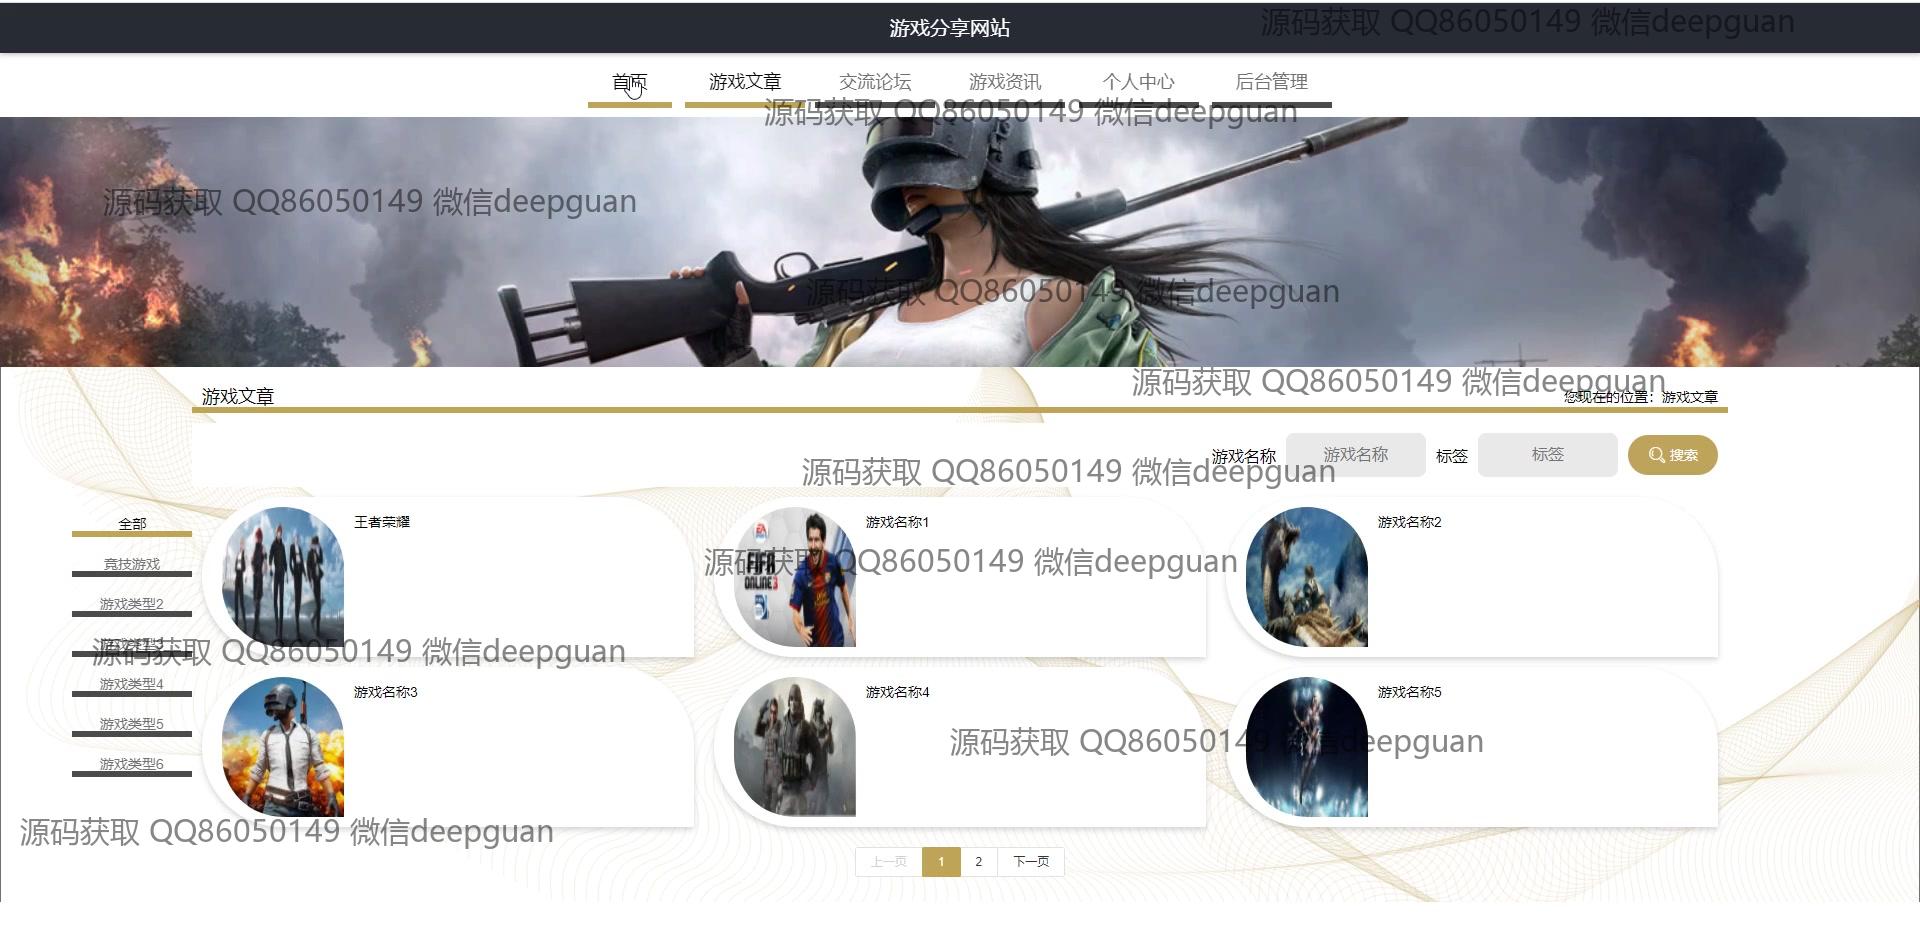Switch to the 交流论坛 tab

875,82
